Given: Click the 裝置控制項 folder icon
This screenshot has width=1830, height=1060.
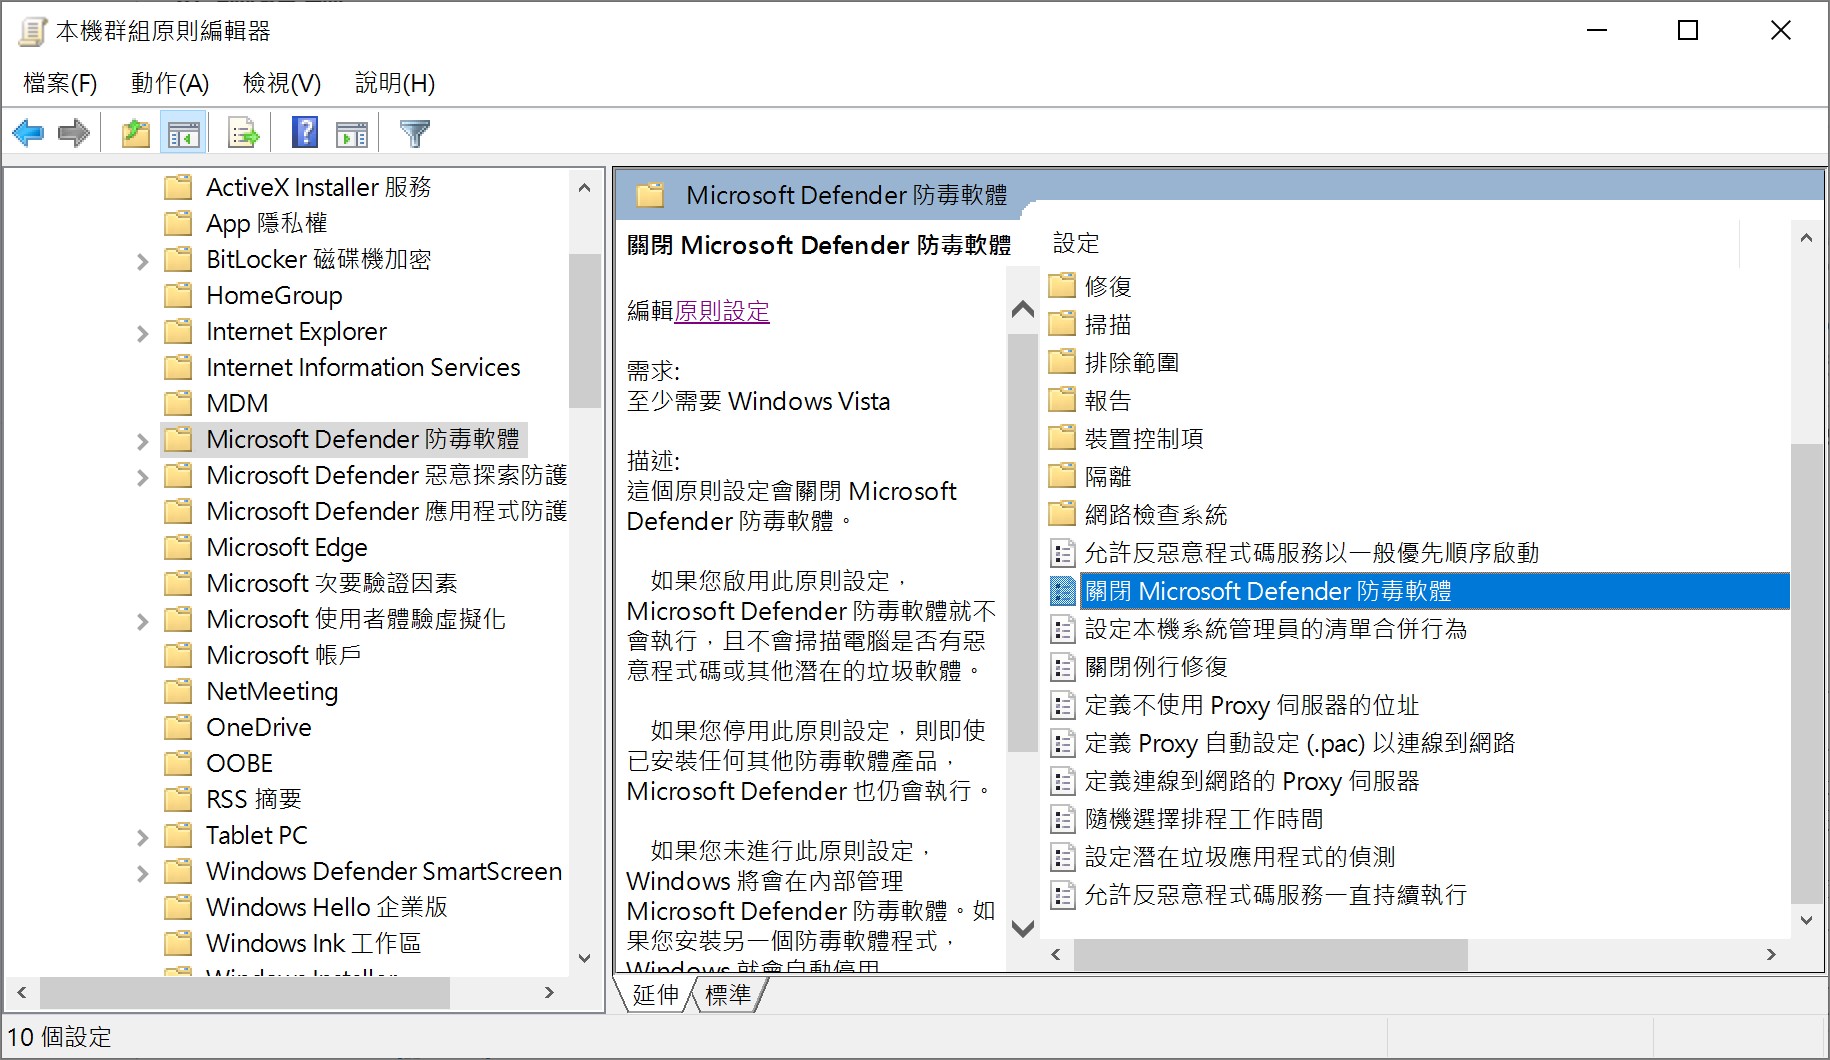Looking at the screenshot, I should click(1062, 438).
